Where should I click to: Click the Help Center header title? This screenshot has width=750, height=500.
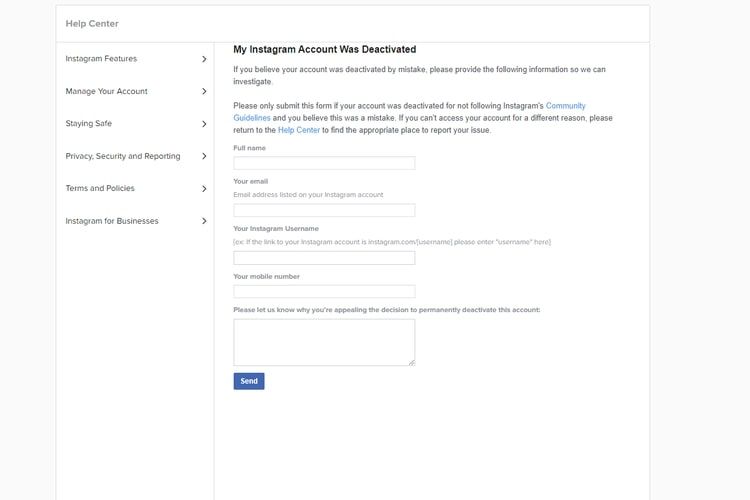coord(92,23)
